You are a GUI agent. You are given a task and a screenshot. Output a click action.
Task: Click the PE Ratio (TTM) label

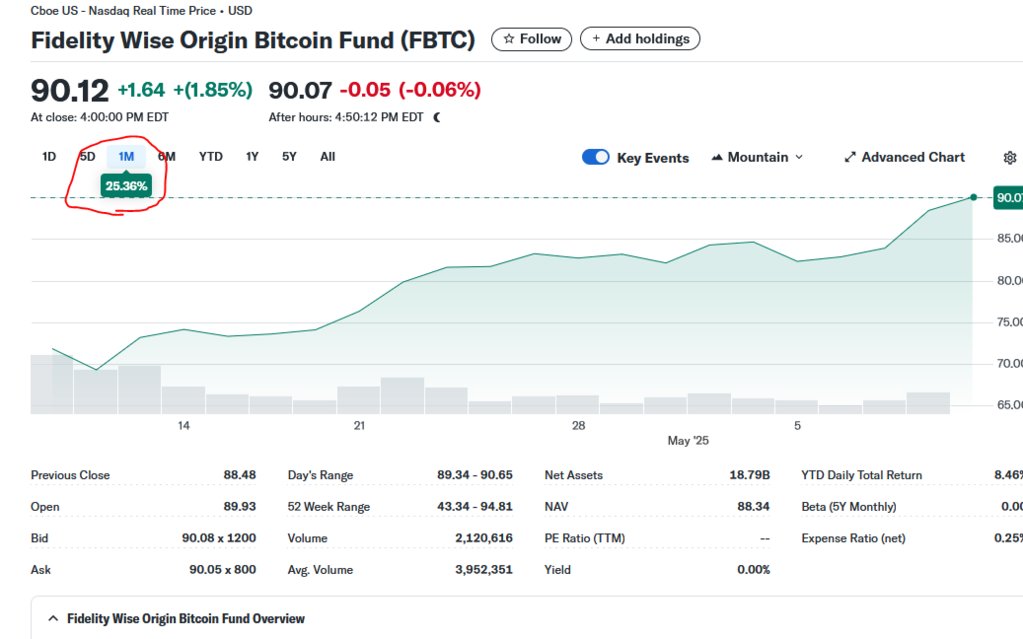pyautogui.click(x=585, y=538)
